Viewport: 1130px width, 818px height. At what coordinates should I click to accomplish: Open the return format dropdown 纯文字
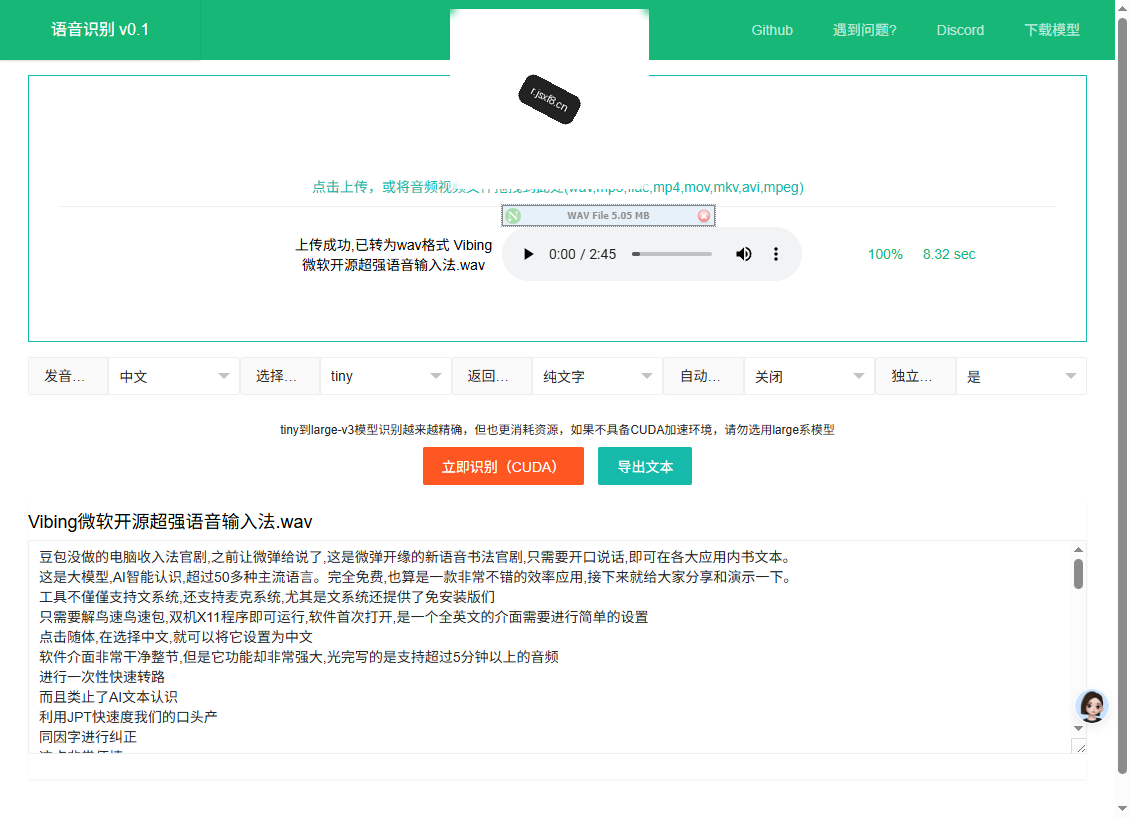pyautogui.click(x=597, y=376)
